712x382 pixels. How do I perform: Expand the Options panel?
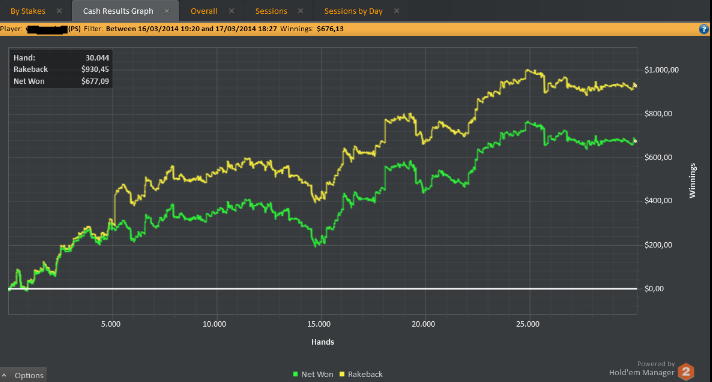(23, 375)
